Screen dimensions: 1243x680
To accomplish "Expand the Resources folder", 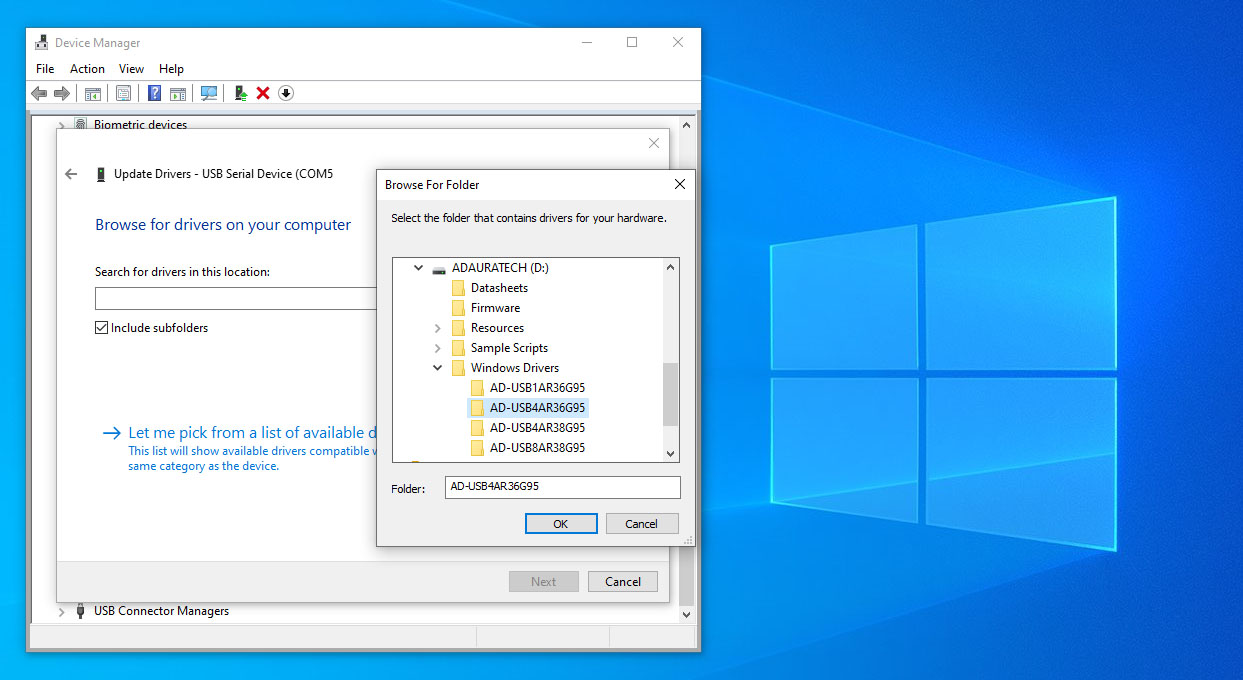I will click(x=438, y=328).
